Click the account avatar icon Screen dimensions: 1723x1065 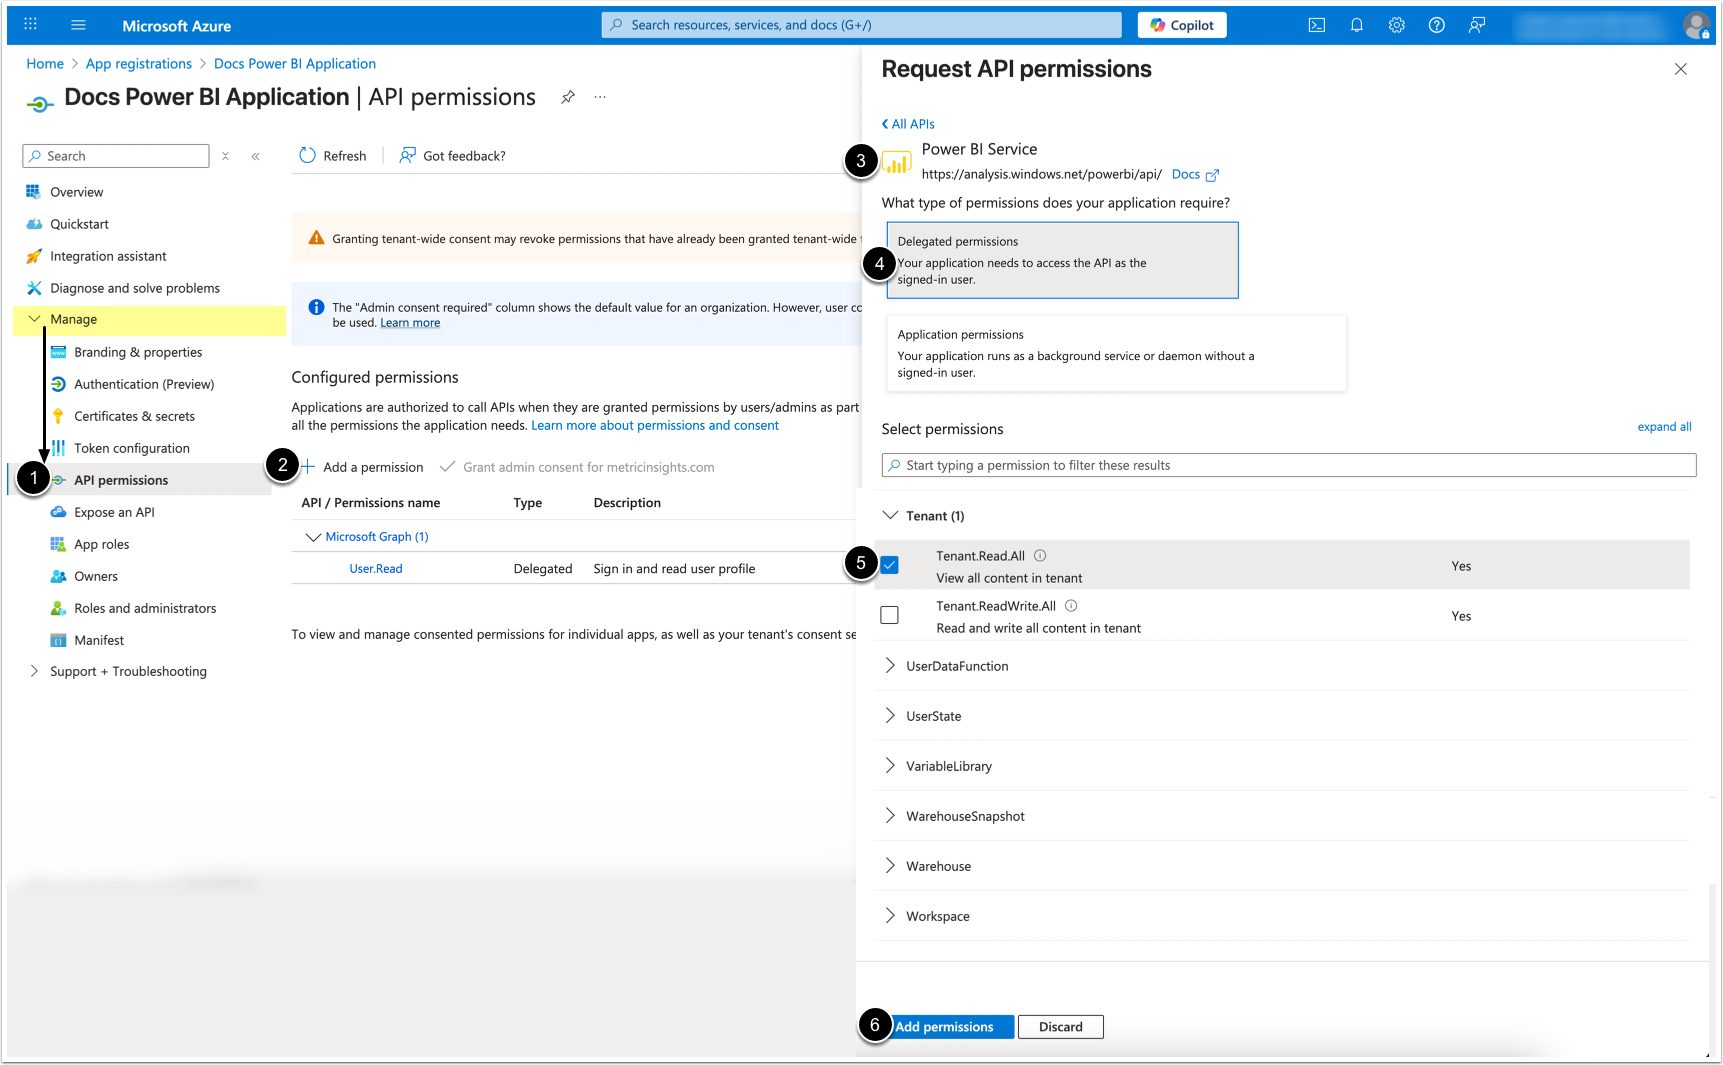tap(1696, 25)
